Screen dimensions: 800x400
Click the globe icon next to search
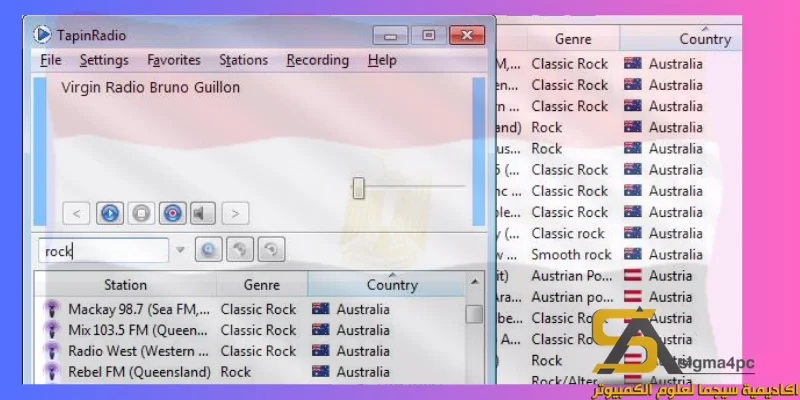(x=240, y=250)
